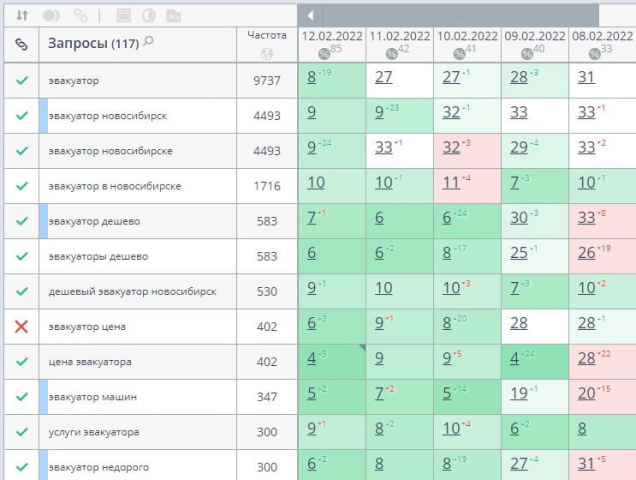Click the sort arrows icon in toolbar
The image size is (636, 480).
[22, 15]
